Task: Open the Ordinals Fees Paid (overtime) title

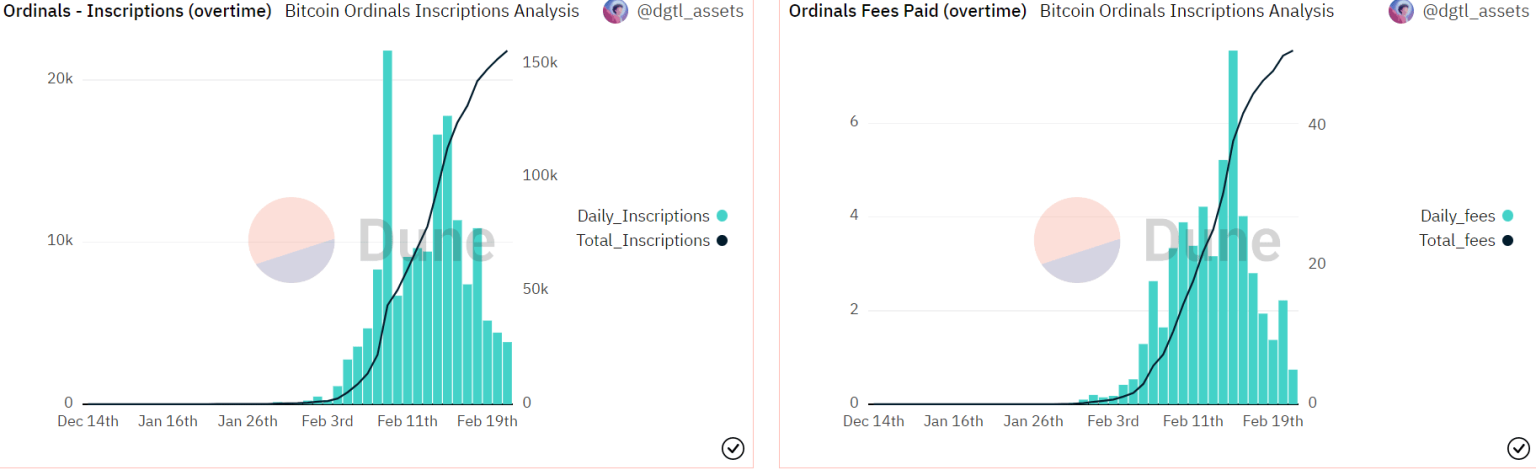Action: 907,12
